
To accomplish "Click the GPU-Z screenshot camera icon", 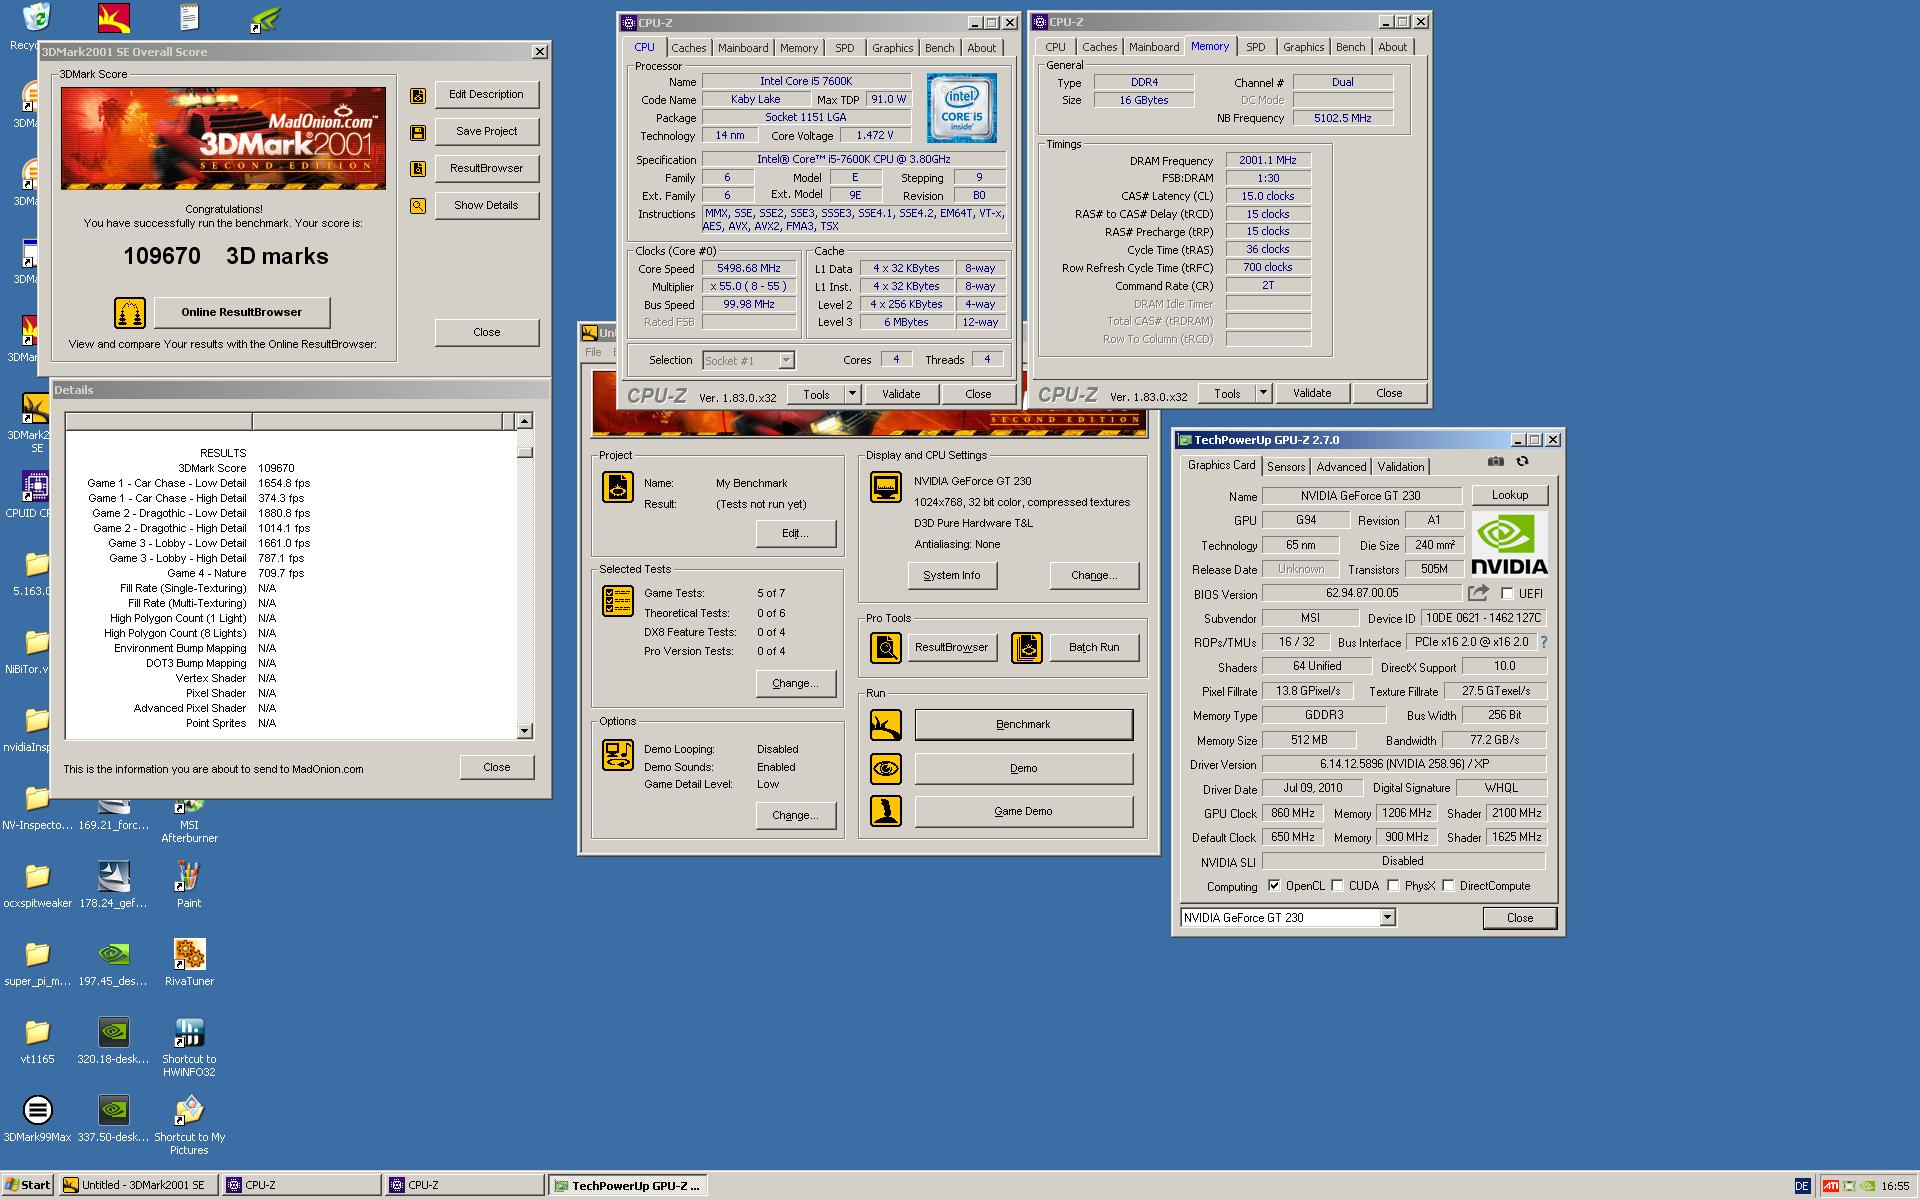I will point(1495,462).
